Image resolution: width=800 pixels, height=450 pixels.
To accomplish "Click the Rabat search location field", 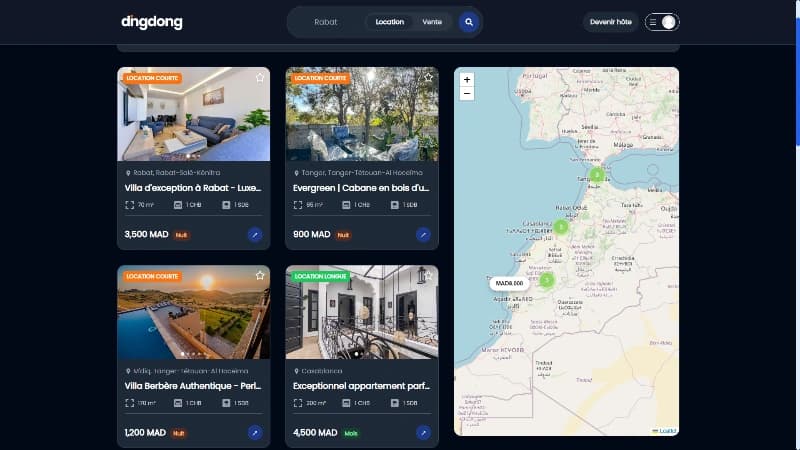I will pyautogui.click(x=326, y=22).
